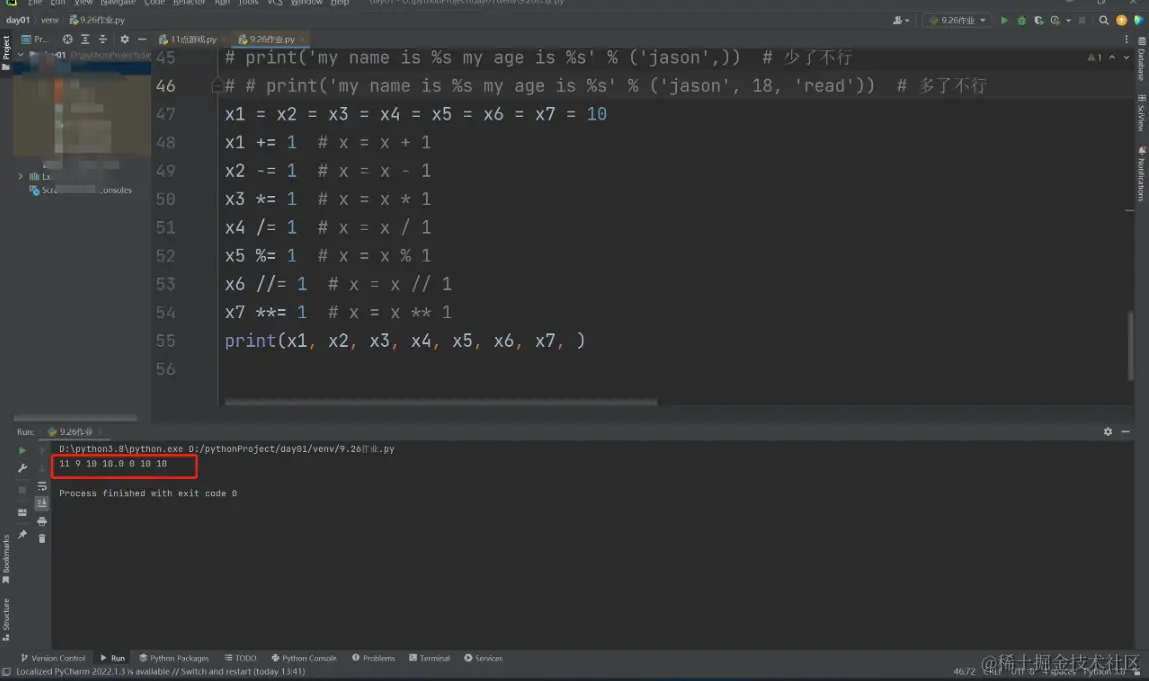Click the Stop square in Run panel
This screenshot has height=681, width=1149.
22,490
